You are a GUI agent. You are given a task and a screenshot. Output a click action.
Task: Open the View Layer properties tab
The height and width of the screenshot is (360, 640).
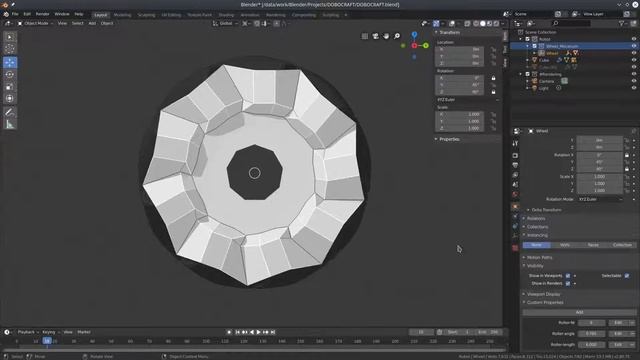pyautogui.click(x=515, y=175)
